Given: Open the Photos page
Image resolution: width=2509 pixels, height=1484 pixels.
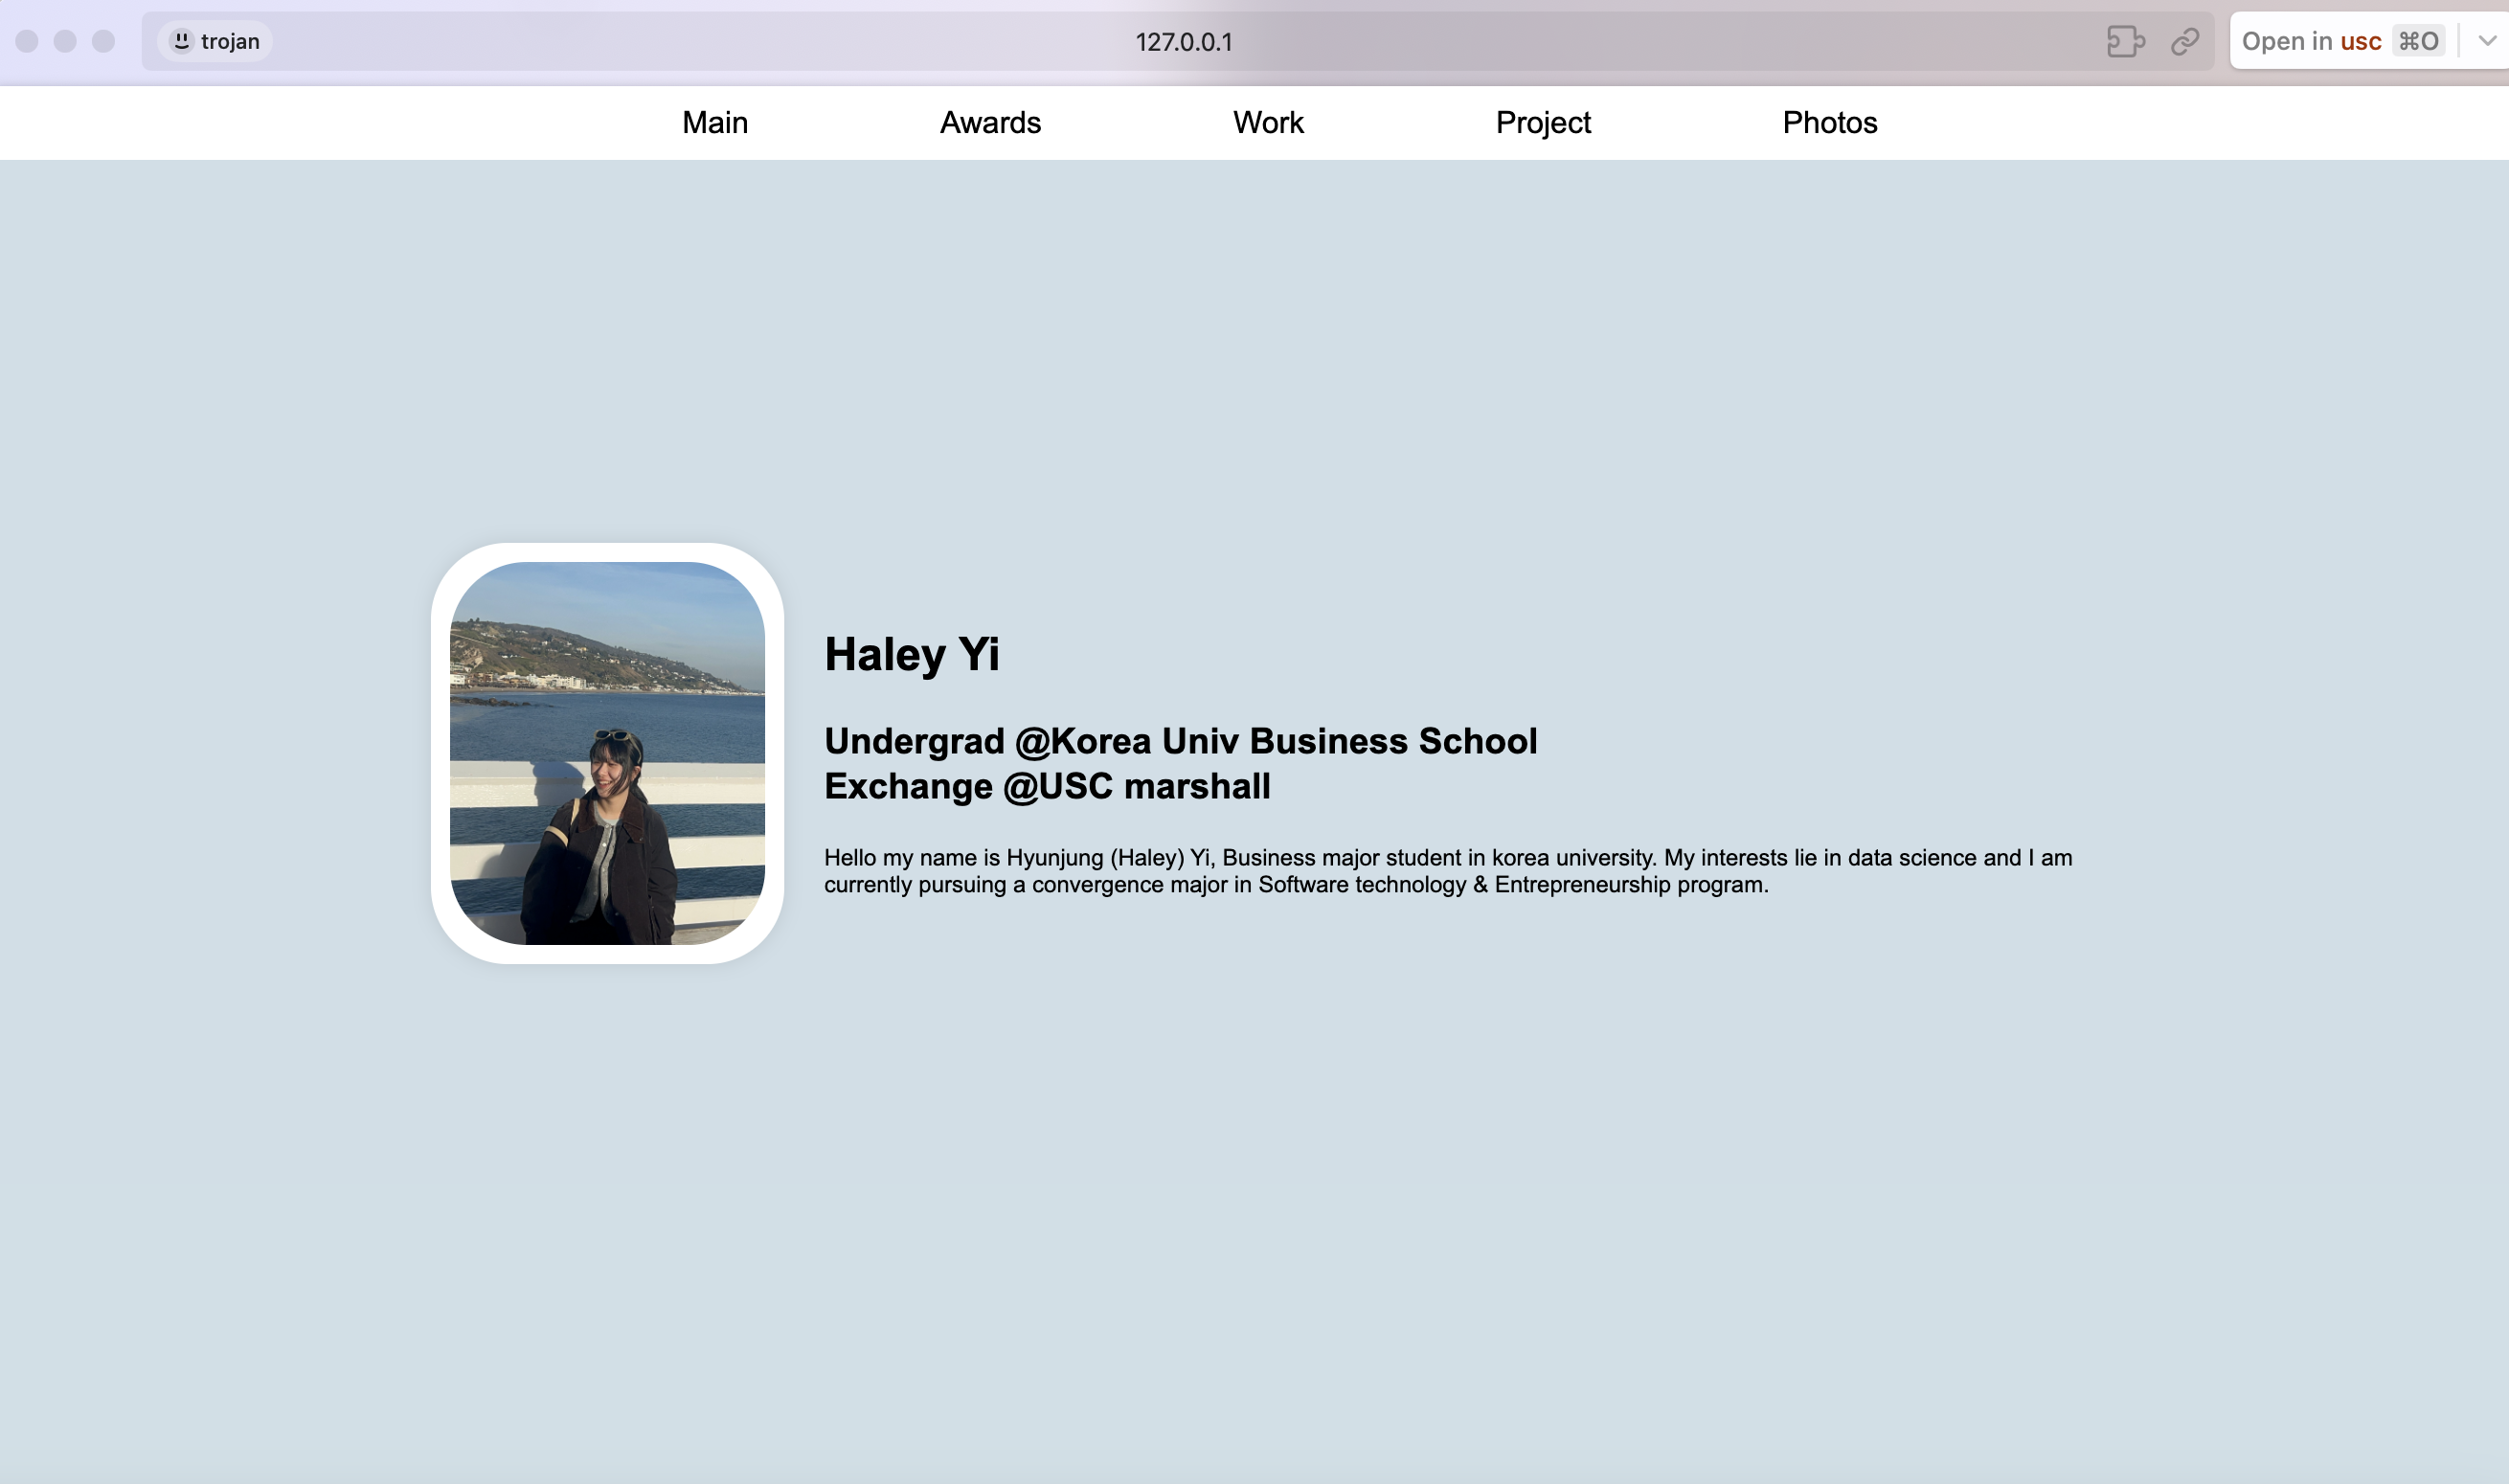Looking at the screenshot, I should (x=1830, y=122).
